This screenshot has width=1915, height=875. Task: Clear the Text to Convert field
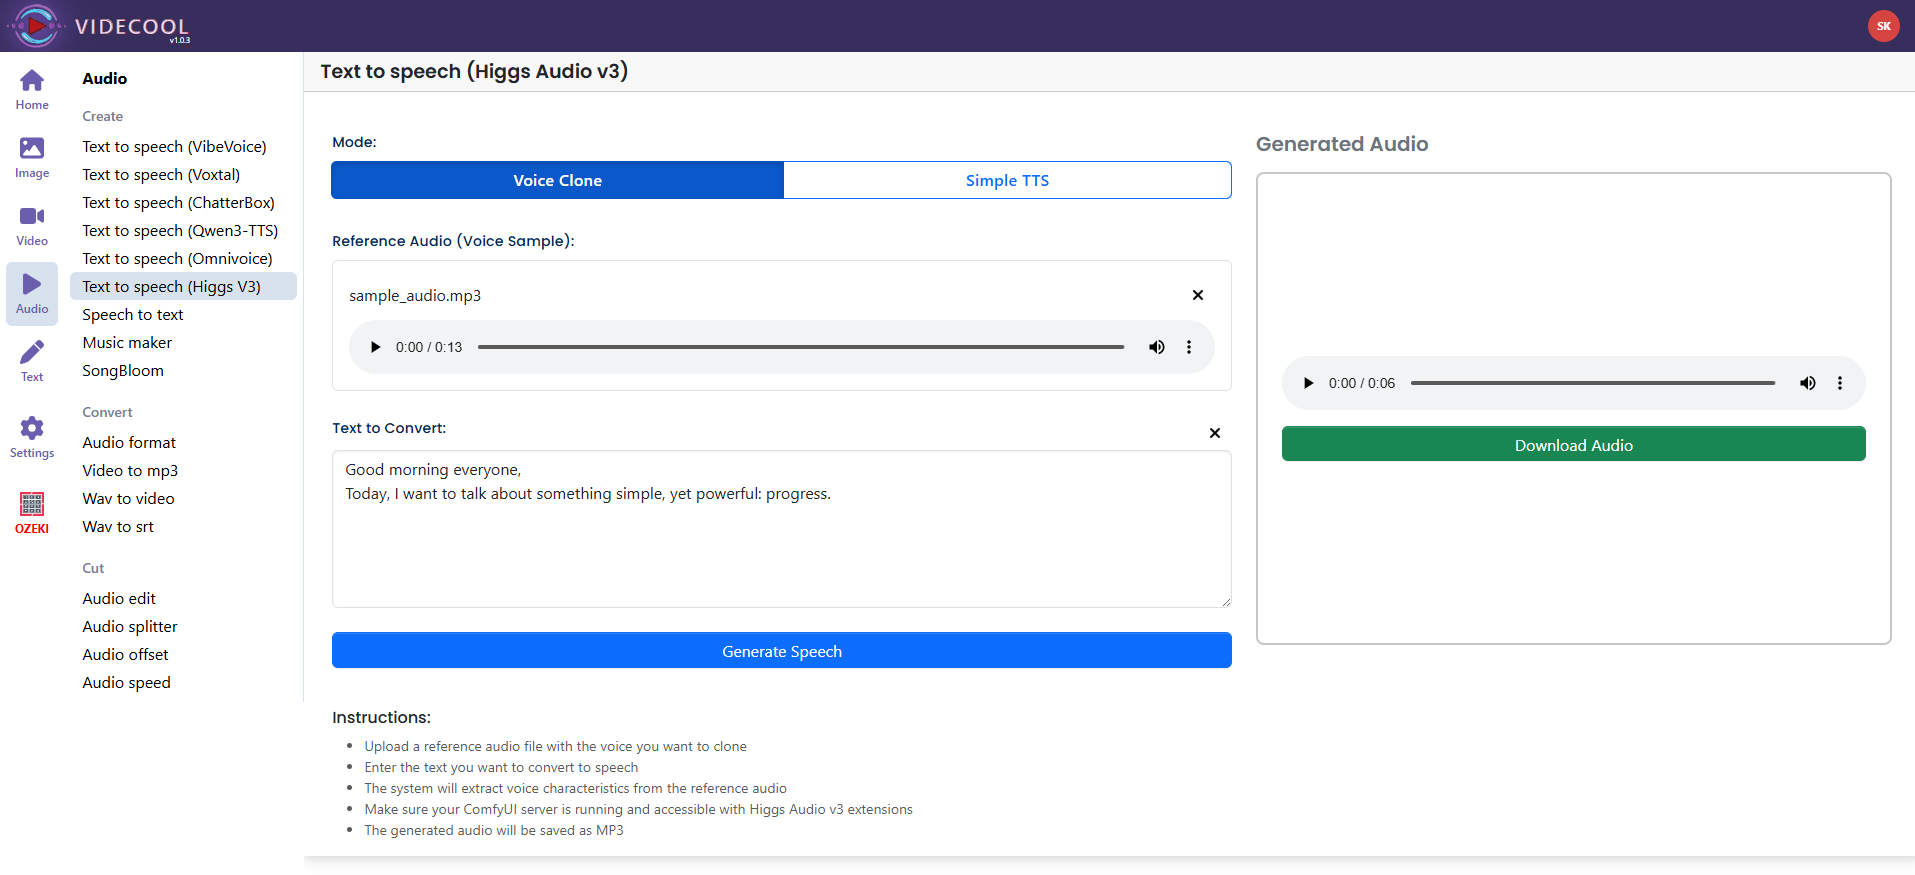tap(1215, 433)
